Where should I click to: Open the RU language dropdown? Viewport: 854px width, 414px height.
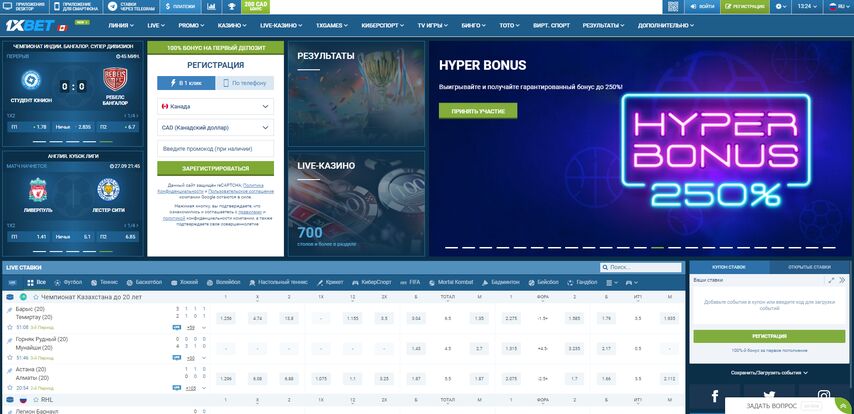coord(837,7)
